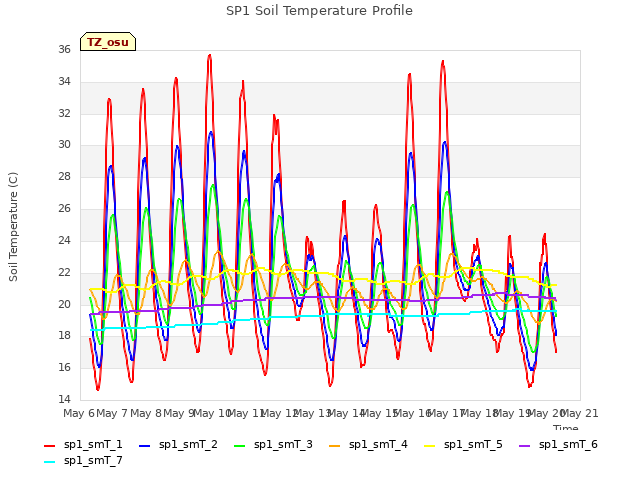
Task: Toggle sp1_smT_5 series in legend
Action: (463, 444)
